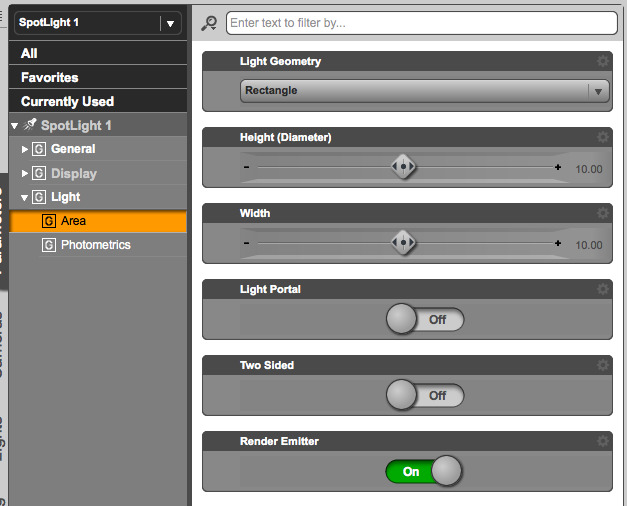The image size is (627, 506).
Task: Click the magnifier search icon
Action: (209, 23)
